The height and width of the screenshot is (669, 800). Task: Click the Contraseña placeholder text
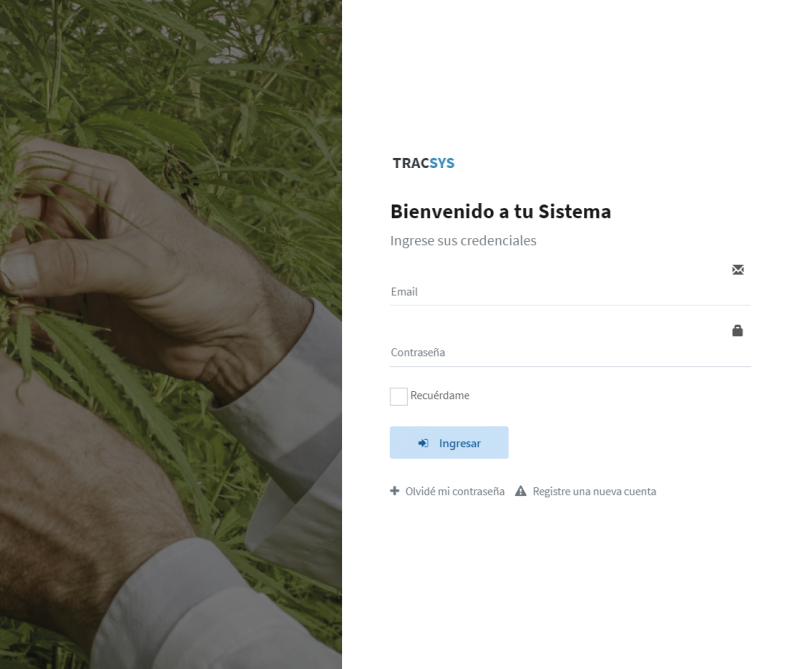[418, 353]
